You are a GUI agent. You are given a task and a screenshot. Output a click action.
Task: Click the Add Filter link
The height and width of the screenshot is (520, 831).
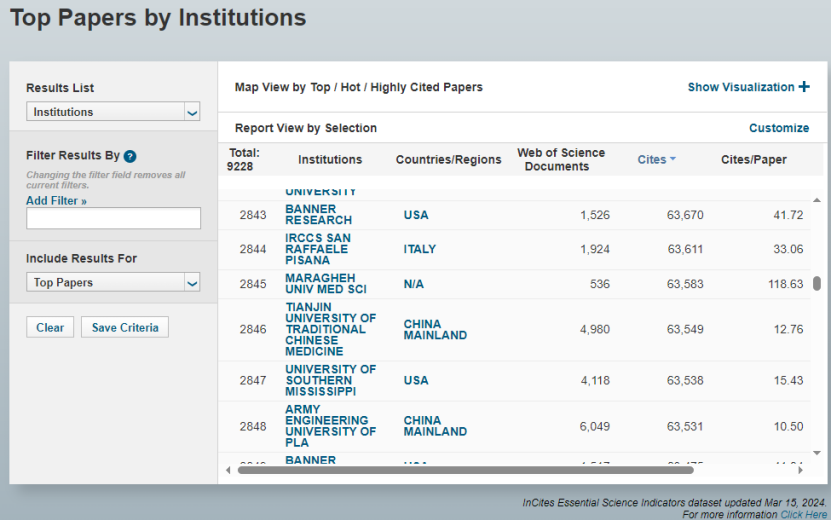click(x=56, y=200)
